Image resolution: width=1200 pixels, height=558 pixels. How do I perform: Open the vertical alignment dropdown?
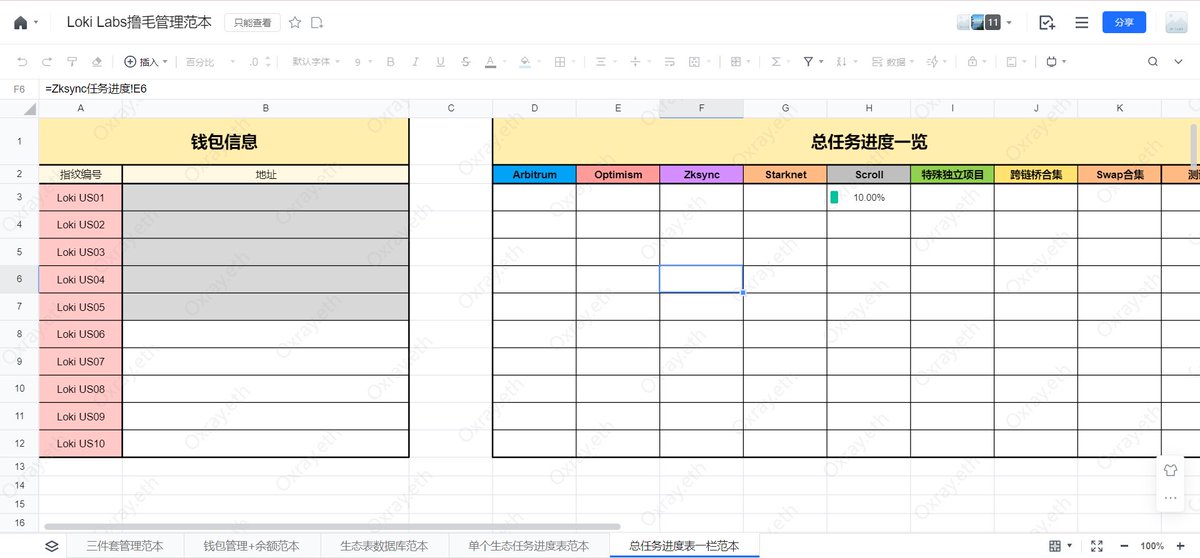(639, 62)
